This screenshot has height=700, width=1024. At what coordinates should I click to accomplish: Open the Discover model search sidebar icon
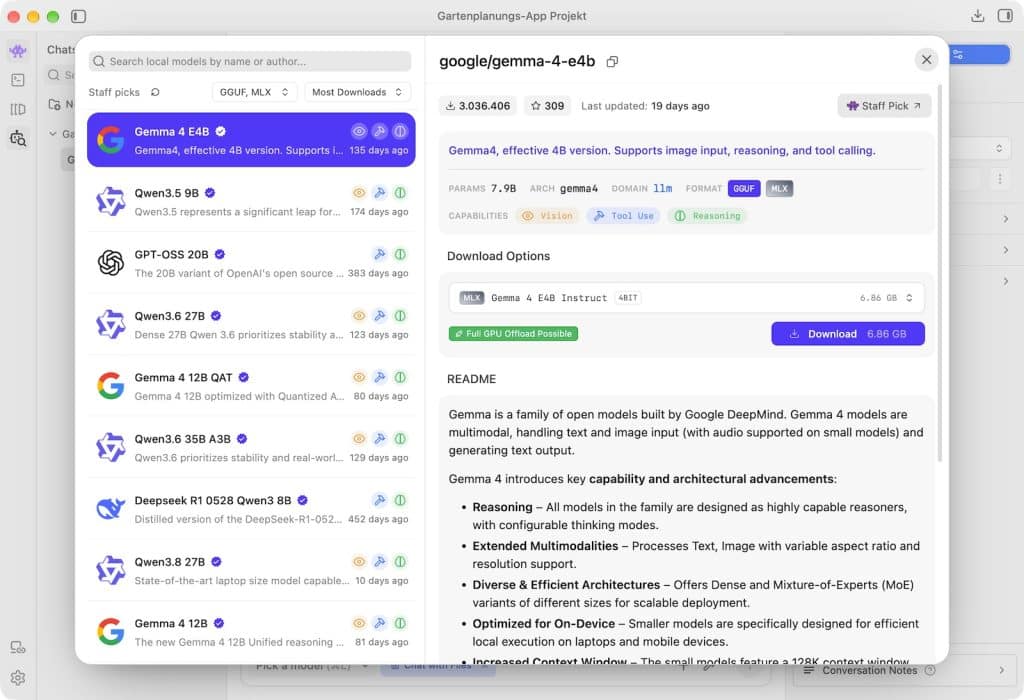click(x=18, y=138)
